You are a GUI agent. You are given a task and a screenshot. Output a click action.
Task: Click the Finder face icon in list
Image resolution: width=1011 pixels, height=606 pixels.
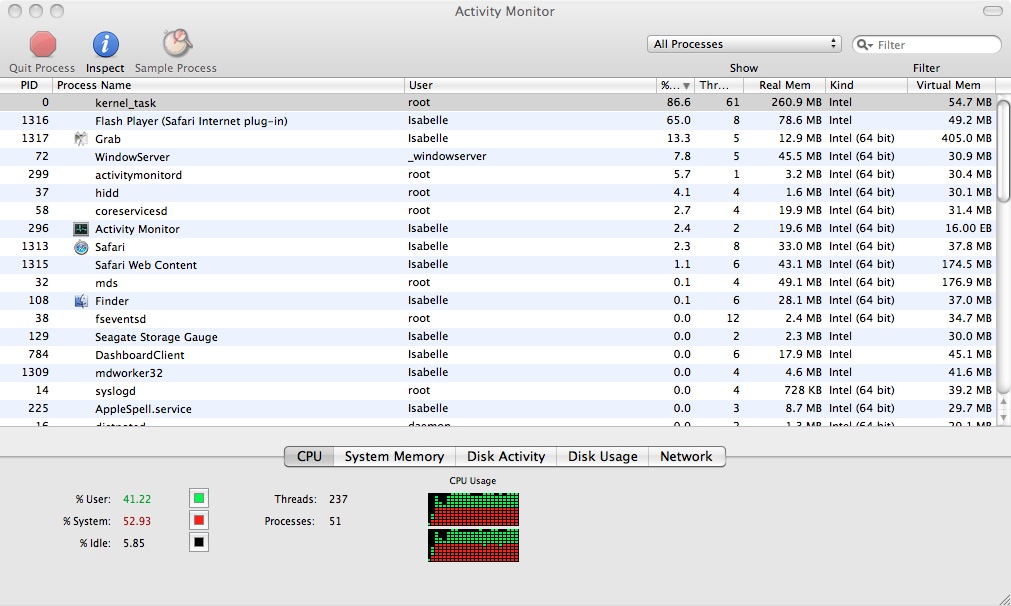(x=81, y=301)
